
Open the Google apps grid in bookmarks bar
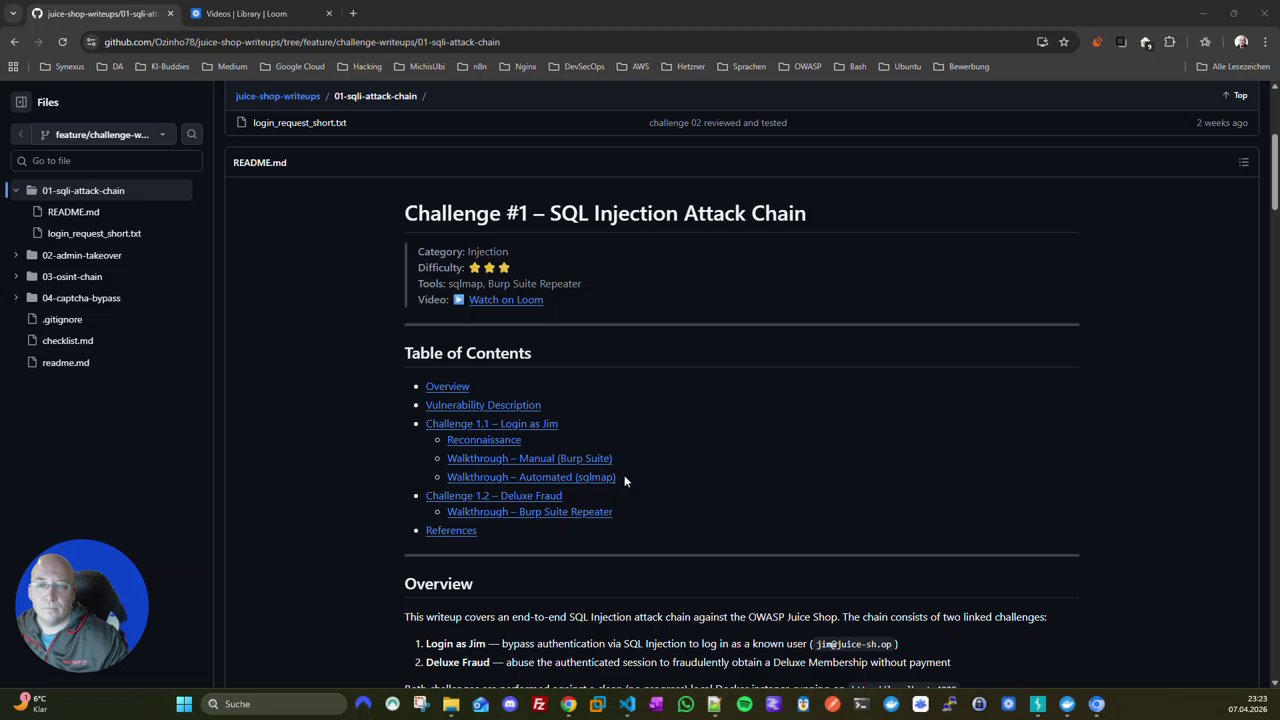(13, 67)
